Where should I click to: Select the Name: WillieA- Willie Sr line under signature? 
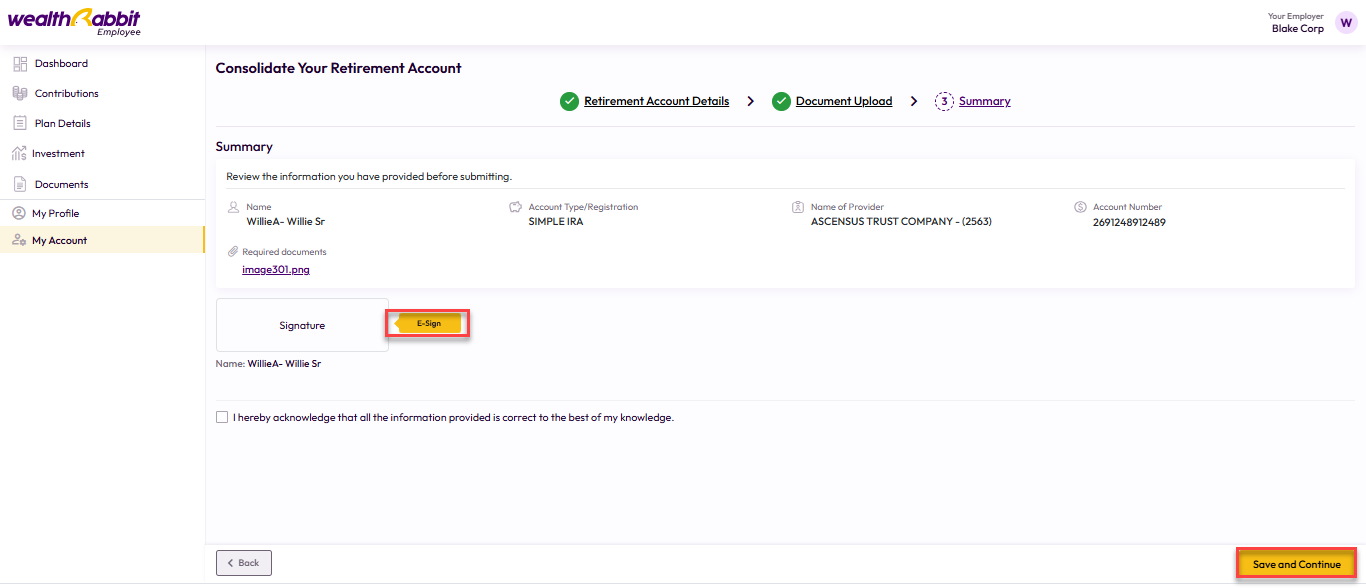[x=268, y=364]
